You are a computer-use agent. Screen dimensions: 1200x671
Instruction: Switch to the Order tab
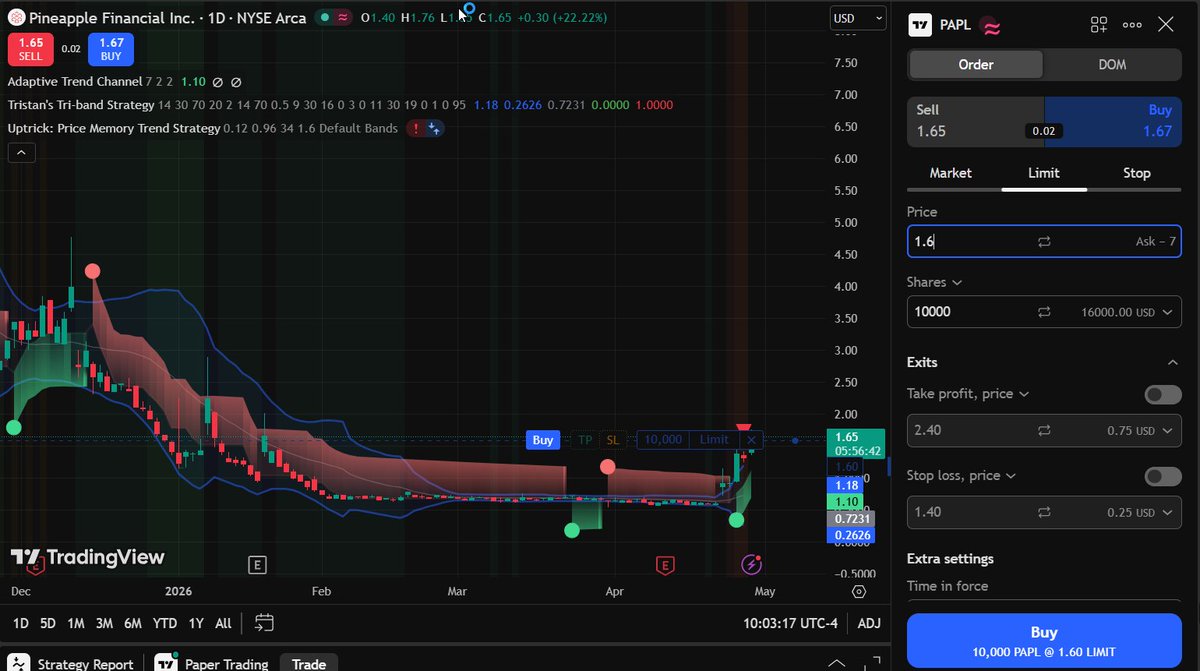point(976,64)
